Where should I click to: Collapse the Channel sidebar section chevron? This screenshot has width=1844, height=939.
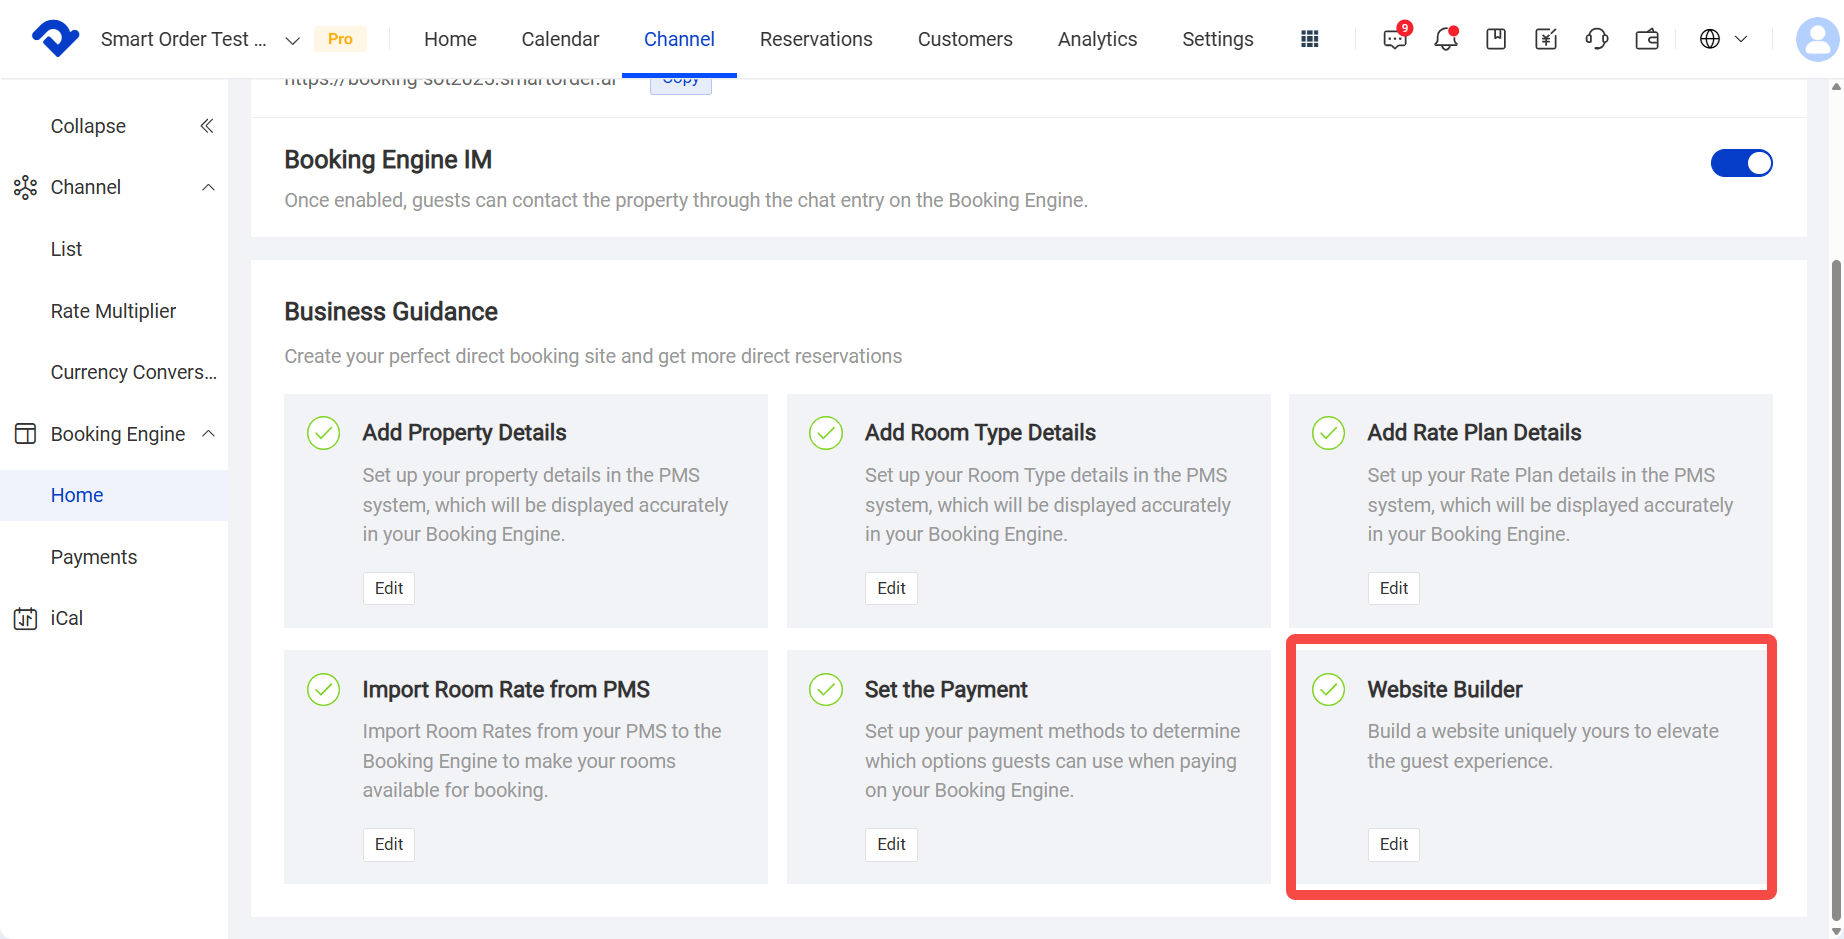[x=208, y=187]
